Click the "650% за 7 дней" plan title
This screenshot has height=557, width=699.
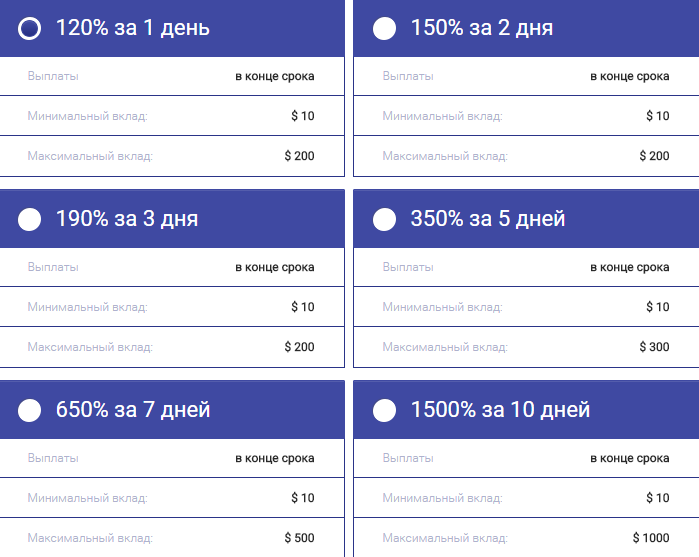pyautogui.click(x=133, y=410)
